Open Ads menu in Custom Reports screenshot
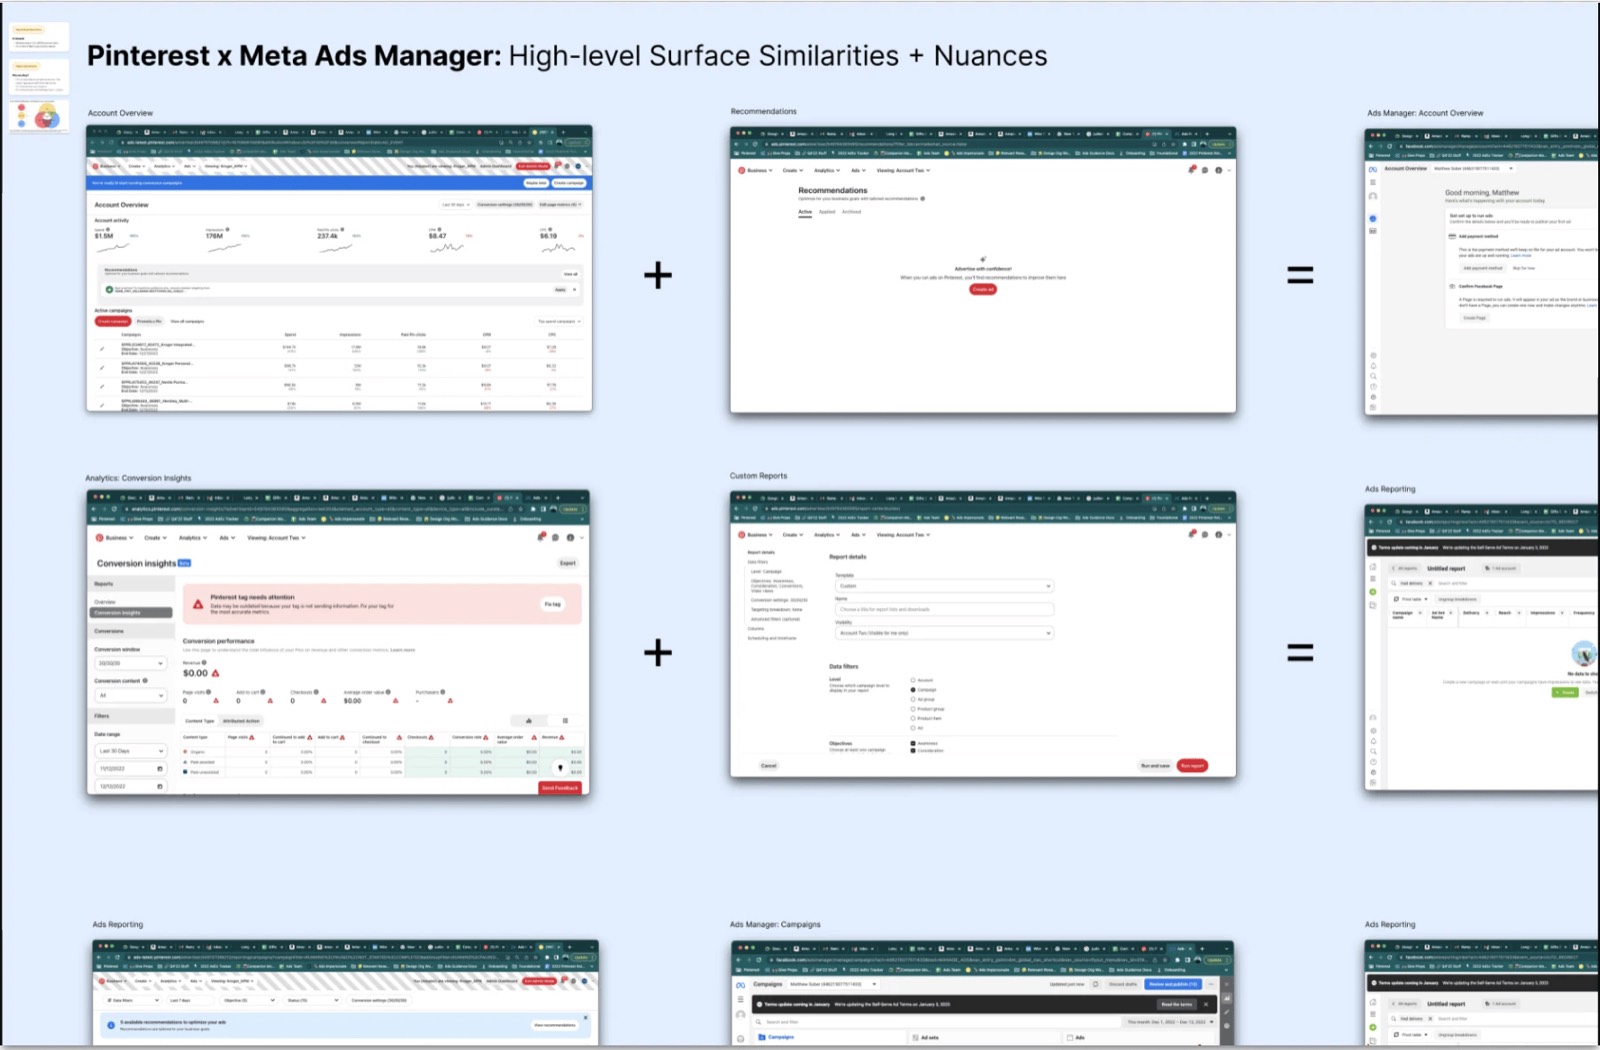 coord(857,535)
